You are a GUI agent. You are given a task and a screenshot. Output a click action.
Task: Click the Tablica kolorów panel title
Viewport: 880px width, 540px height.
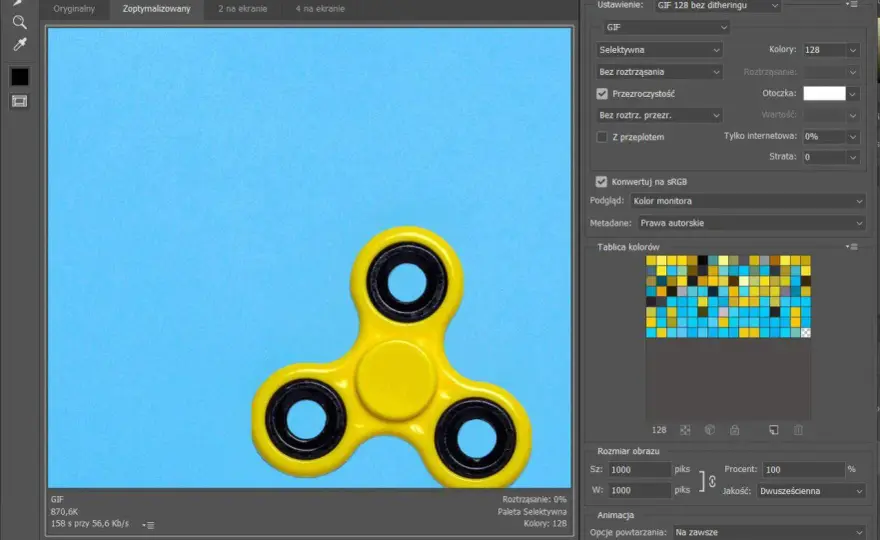[x=628, y=247]
